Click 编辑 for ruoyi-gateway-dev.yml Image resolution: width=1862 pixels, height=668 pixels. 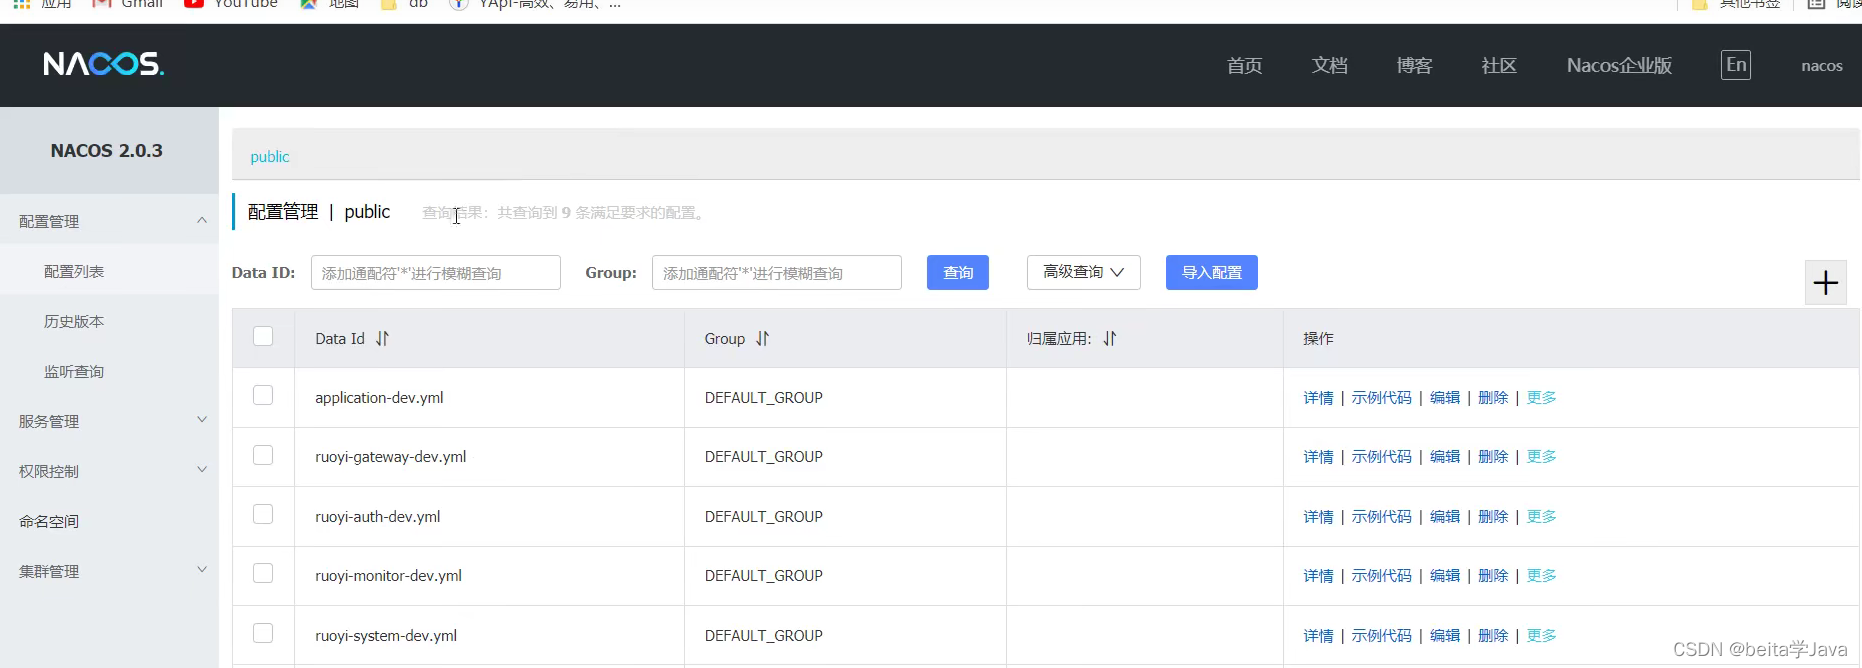click(x=1445, y=457)
